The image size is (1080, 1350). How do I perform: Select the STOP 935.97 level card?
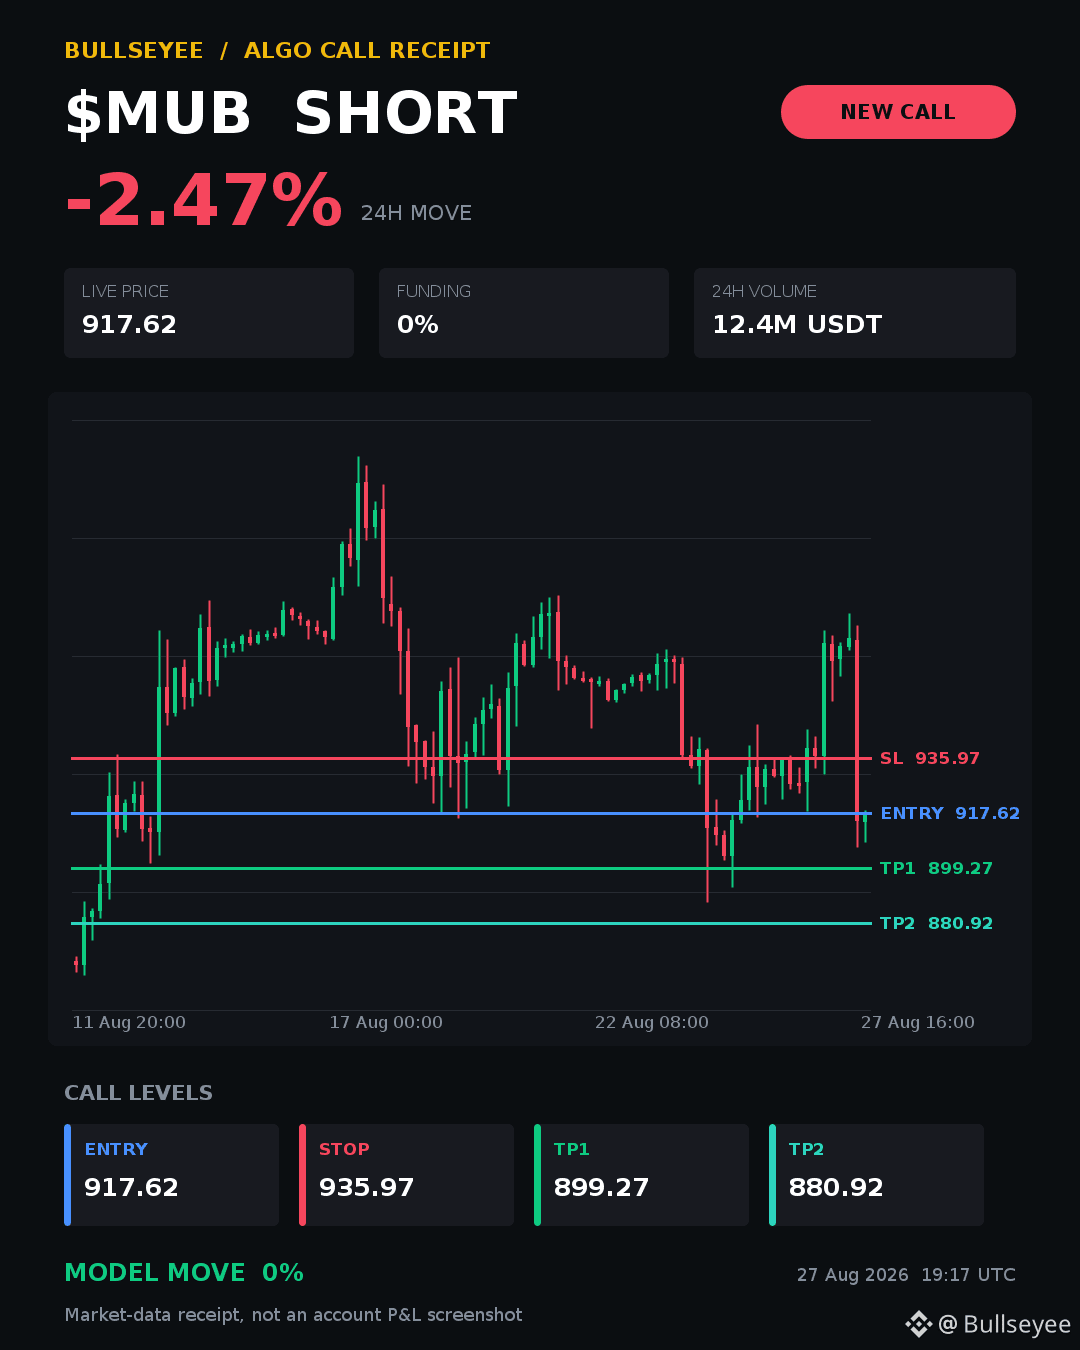406,1175
